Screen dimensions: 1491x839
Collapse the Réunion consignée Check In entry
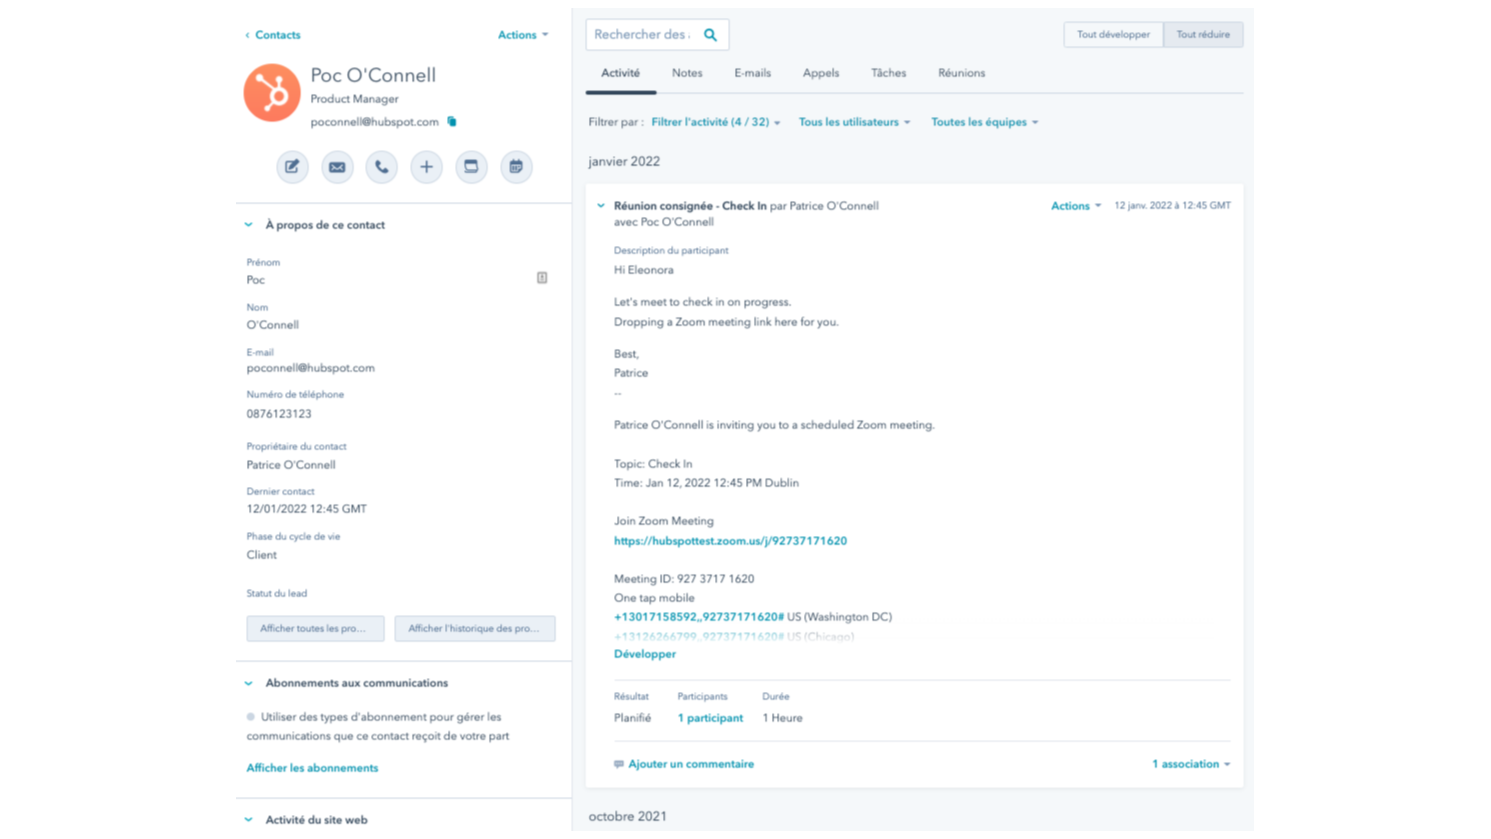[601, 206]
